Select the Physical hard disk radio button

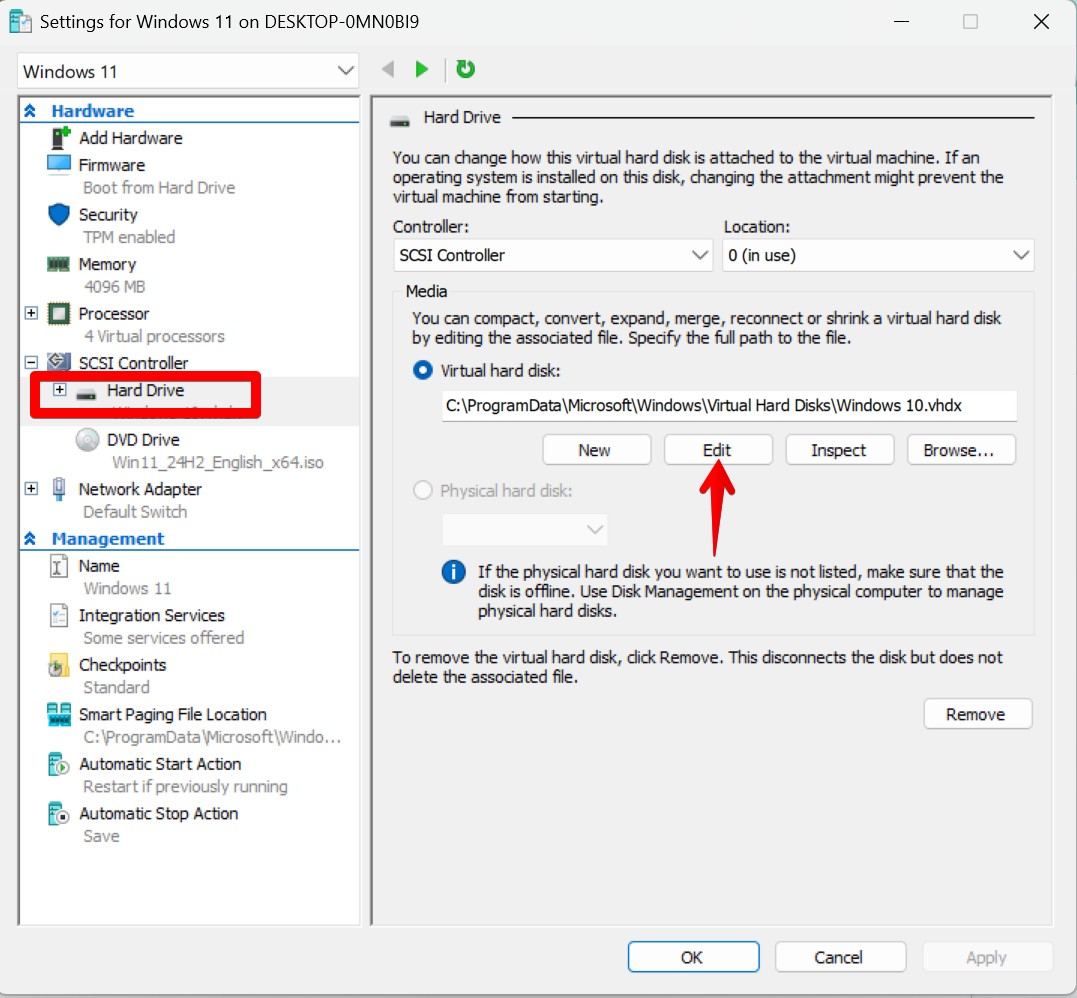(x=422, y=490)
